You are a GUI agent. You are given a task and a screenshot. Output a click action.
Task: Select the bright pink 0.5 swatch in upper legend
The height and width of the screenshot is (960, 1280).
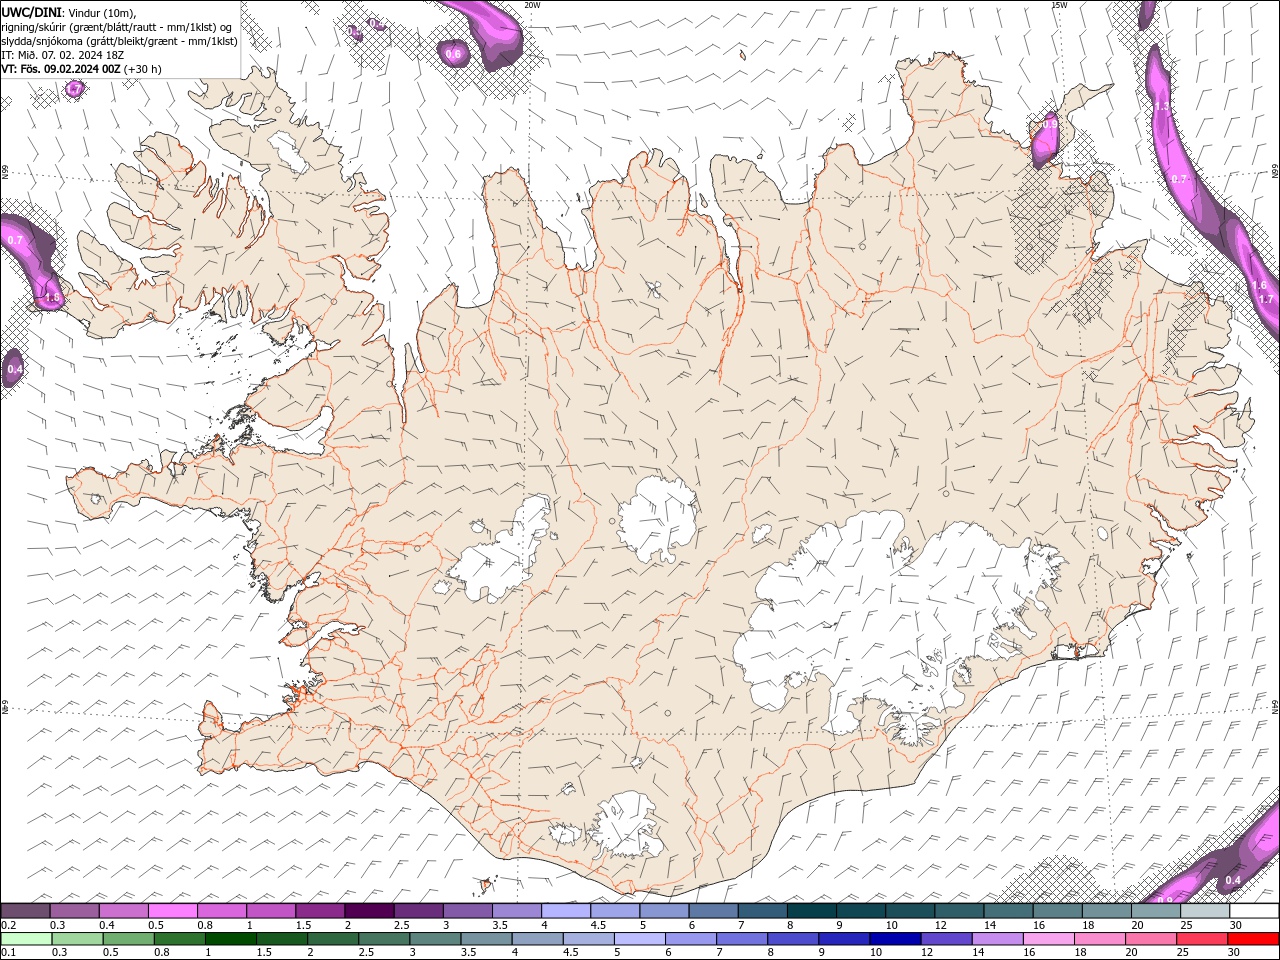tap(173, 911)
